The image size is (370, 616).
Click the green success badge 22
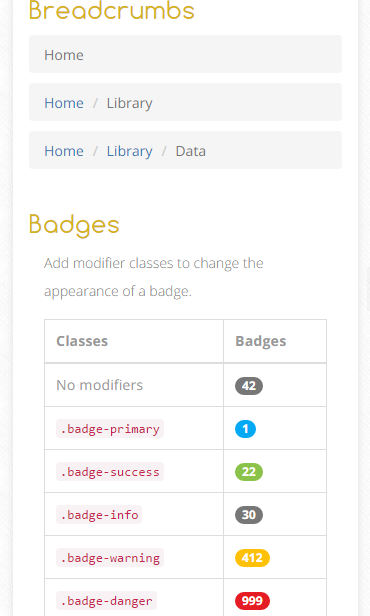pos(249,471)
